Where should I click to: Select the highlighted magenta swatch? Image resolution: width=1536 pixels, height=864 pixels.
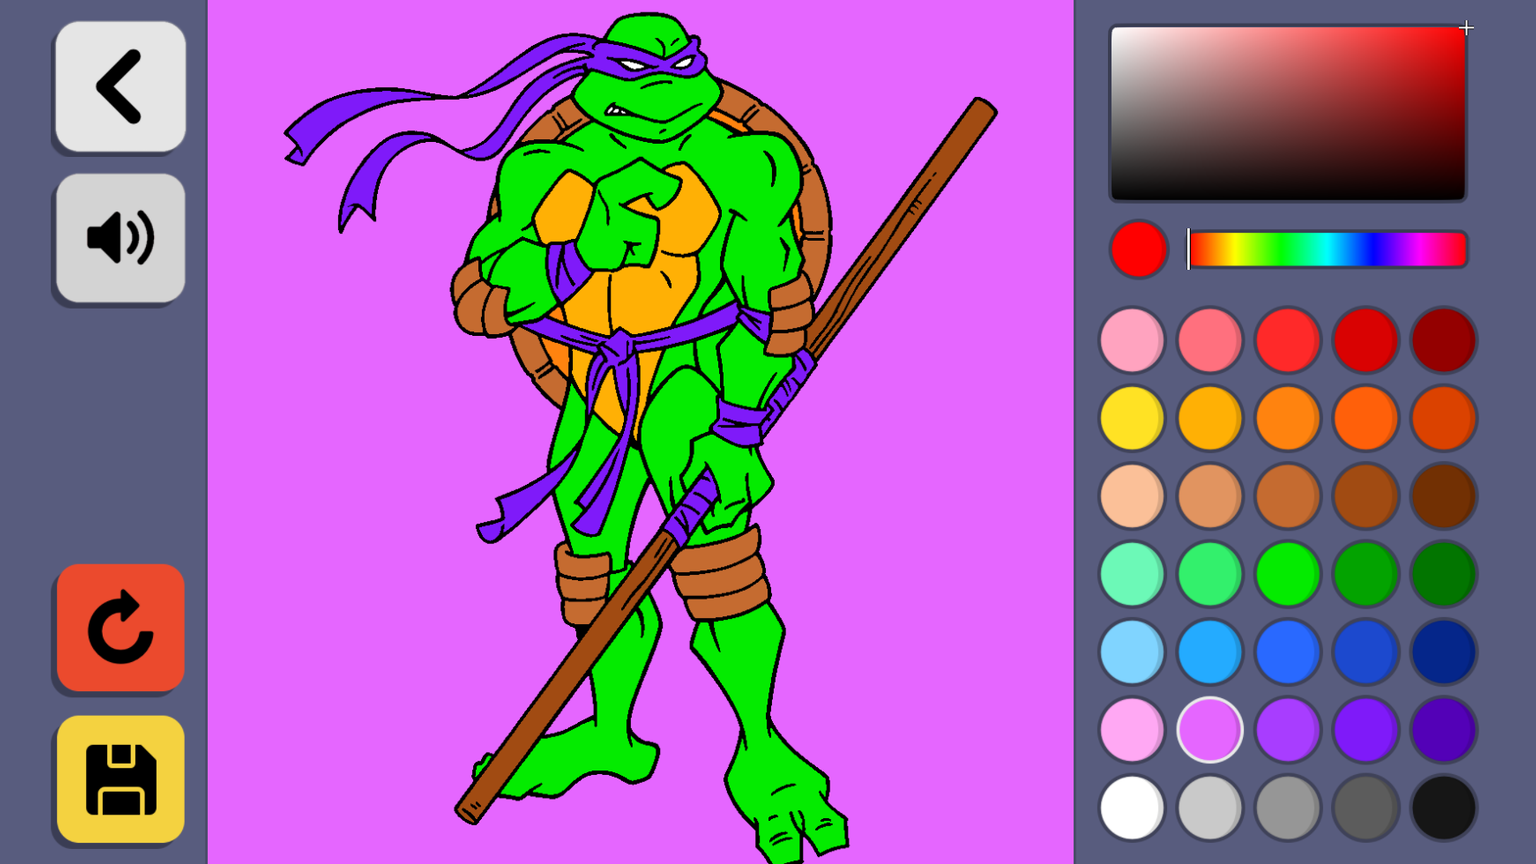(1210, 730)
